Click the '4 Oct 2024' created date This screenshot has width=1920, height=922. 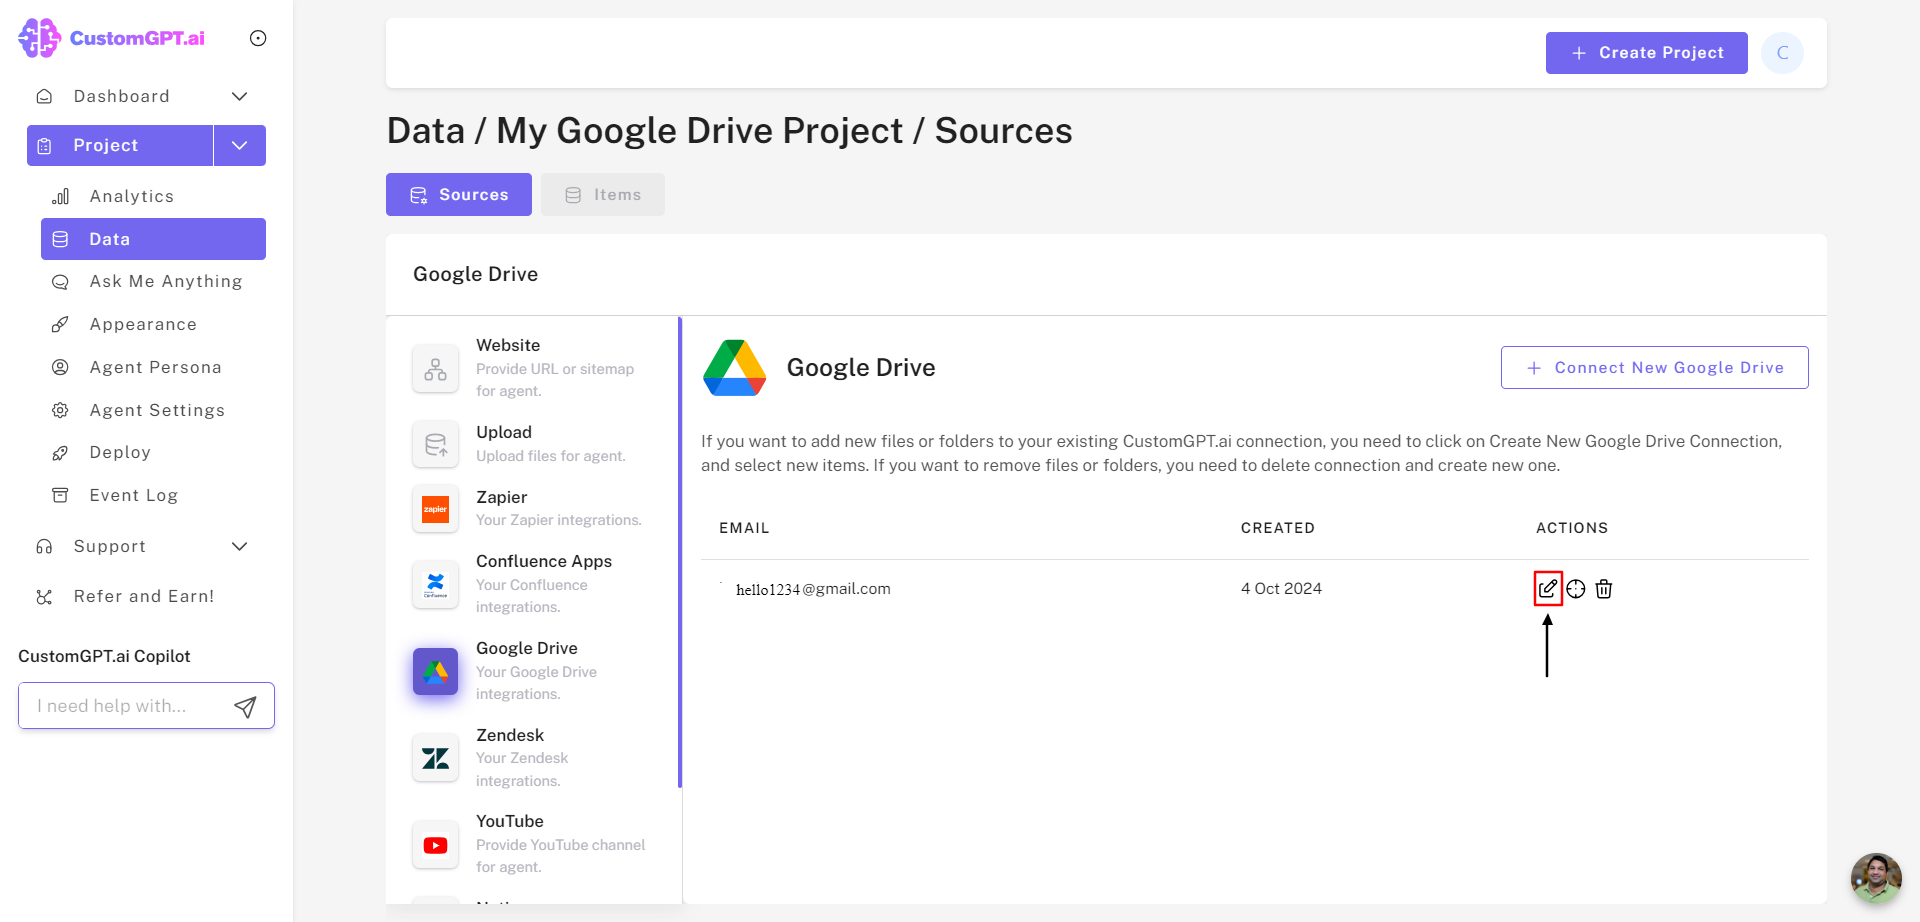pos(1281,589)
